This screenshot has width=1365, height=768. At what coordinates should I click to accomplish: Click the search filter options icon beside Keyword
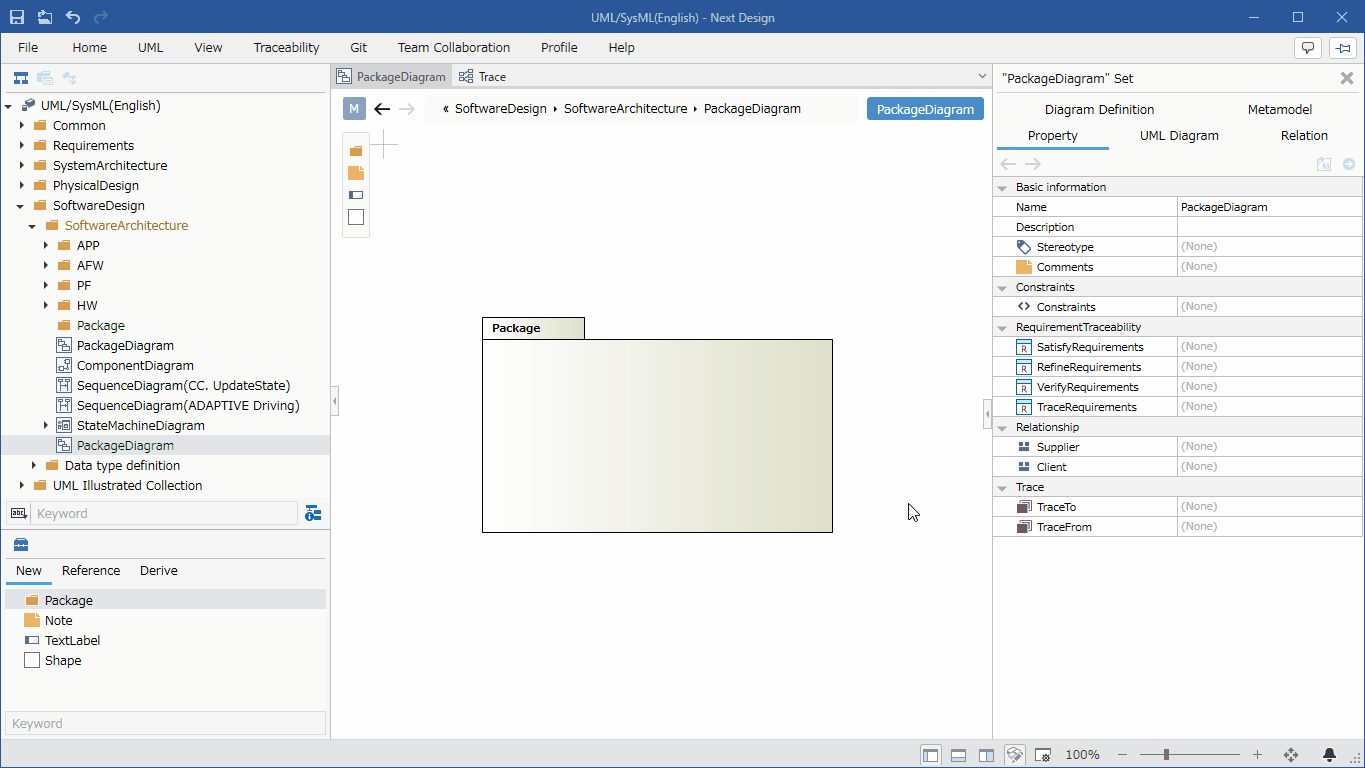[313, 513]
